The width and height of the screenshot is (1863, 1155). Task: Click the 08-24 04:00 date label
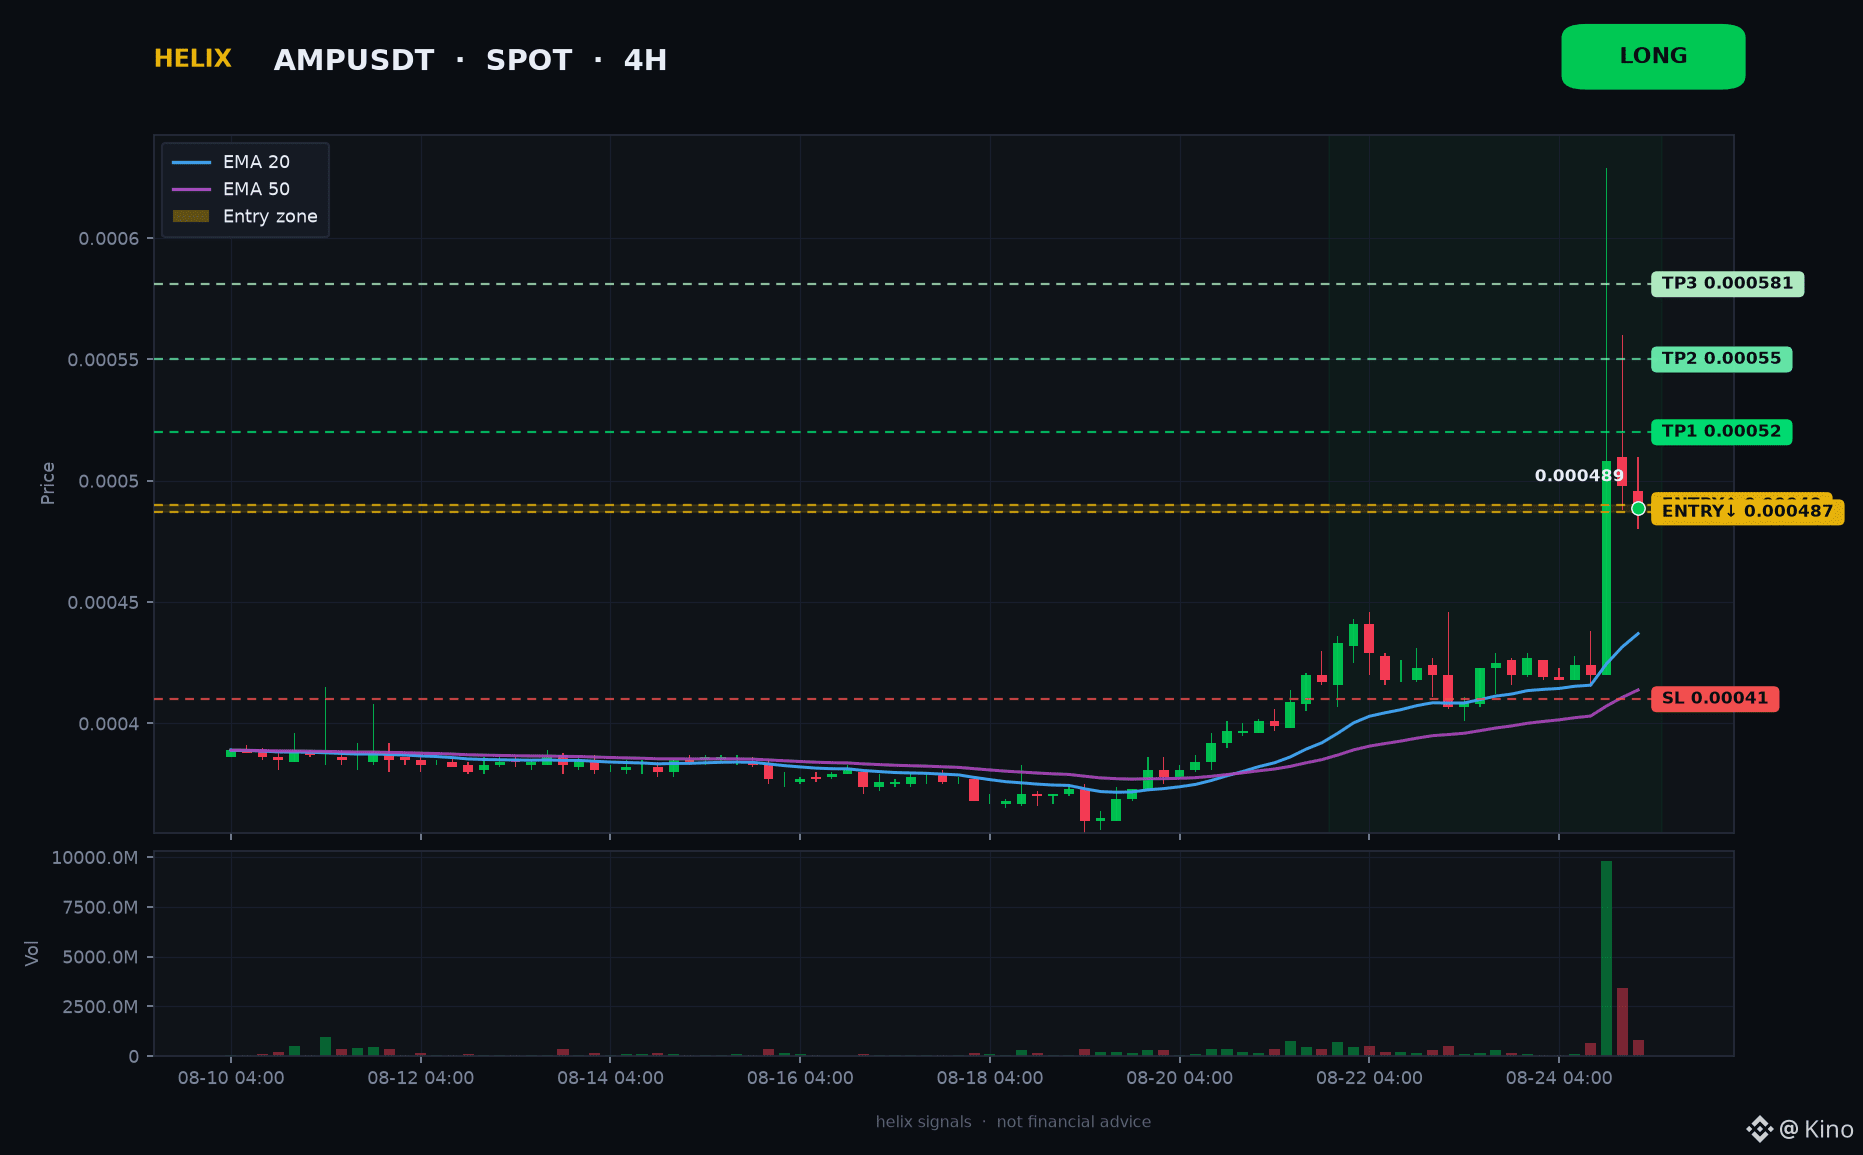click(x=1559, y=1078)
